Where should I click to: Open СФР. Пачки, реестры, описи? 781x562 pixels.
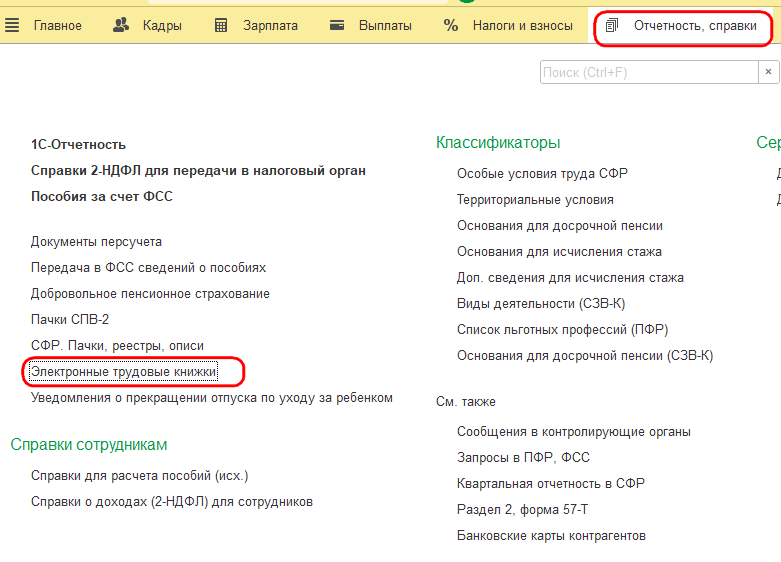pyautogui.click(x=117, y=345)
